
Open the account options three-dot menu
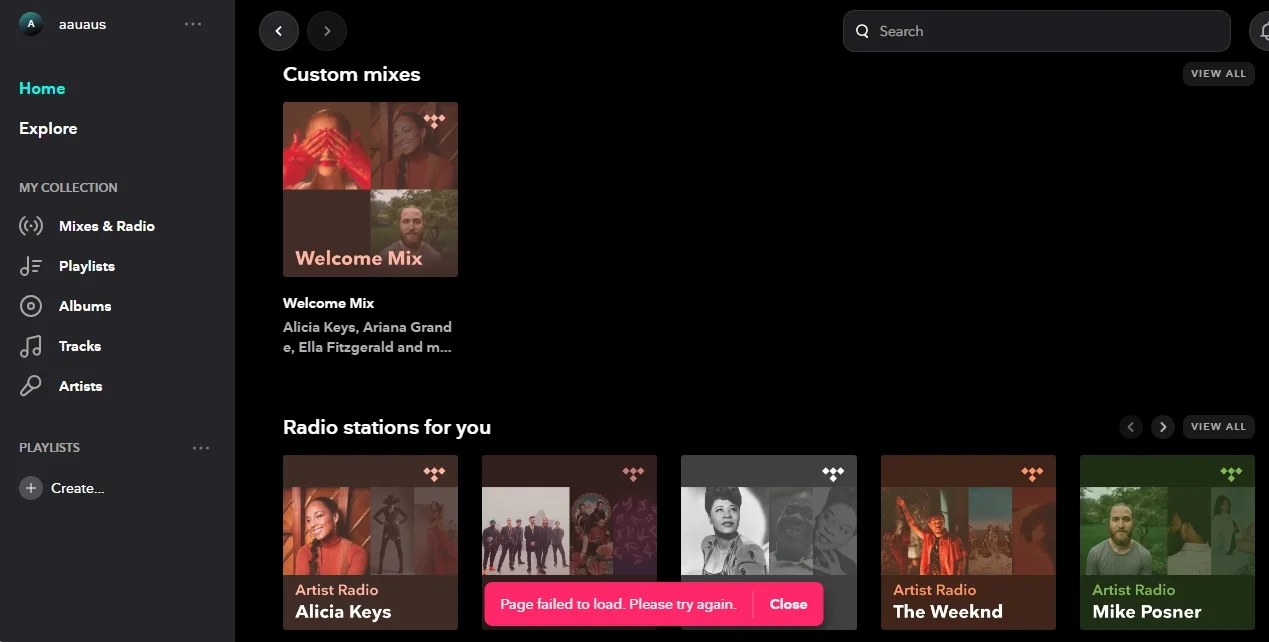click(x=193, y=24)
